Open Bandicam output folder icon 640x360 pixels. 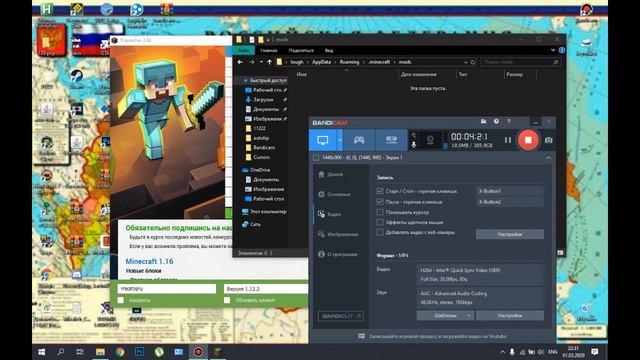pyautogui.click(x=483, y=122)
